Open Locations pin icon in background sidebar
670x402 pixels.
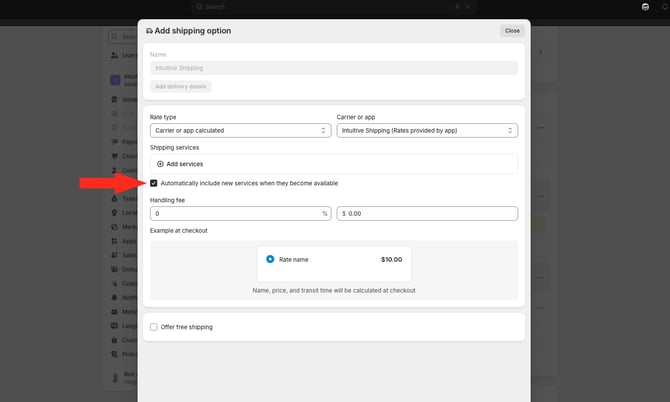point(115,213)
